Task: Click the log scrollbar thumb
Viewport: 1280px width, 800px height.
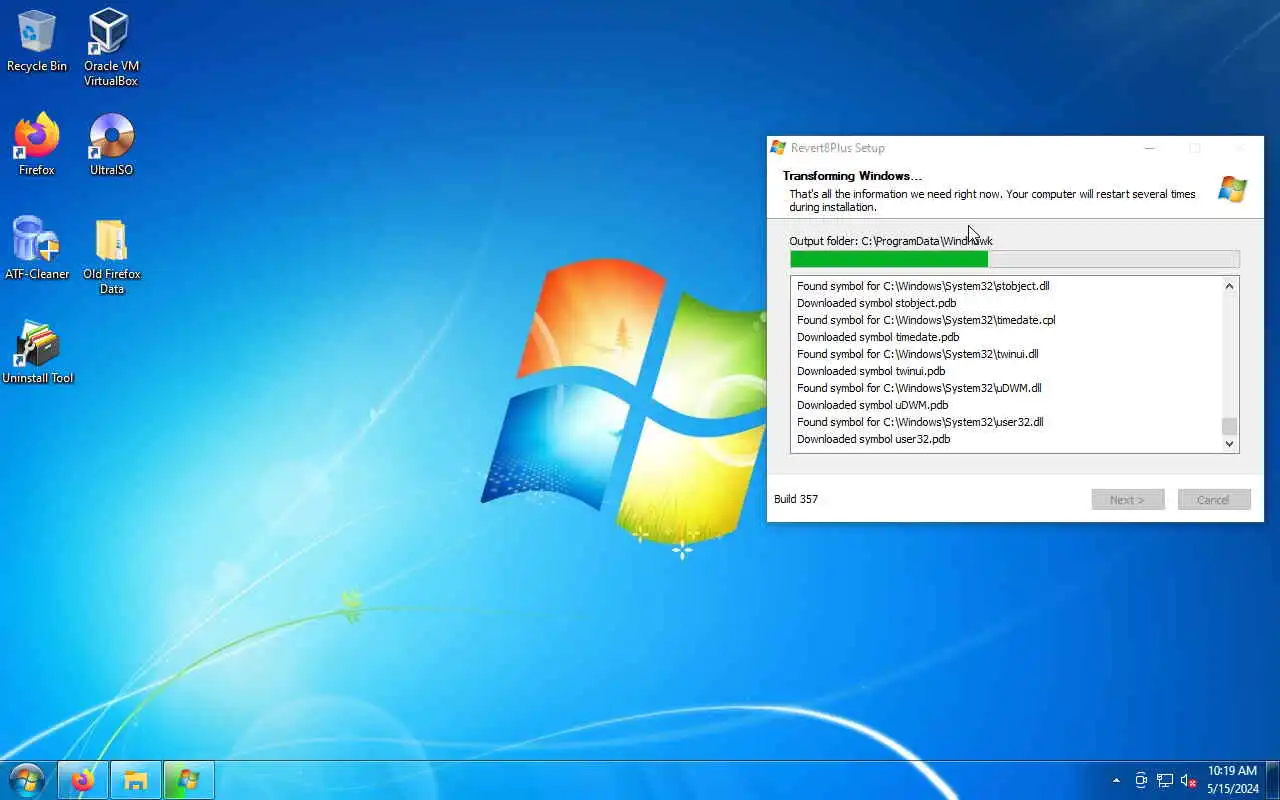Action: click(x=1230, y=426)
